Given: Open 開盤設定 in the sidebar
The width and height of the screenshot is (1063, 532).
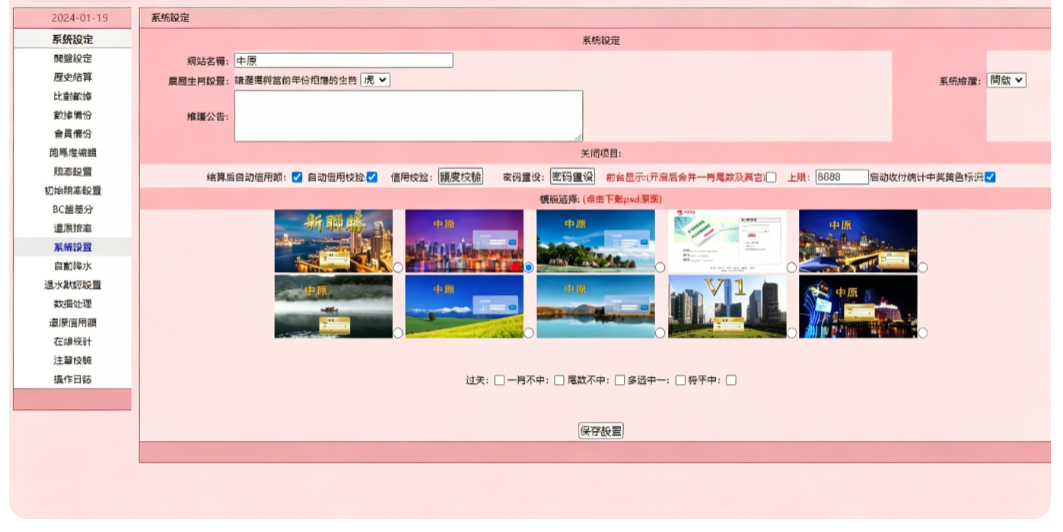Looking at the screenshot, I should [x=73, y=58].
